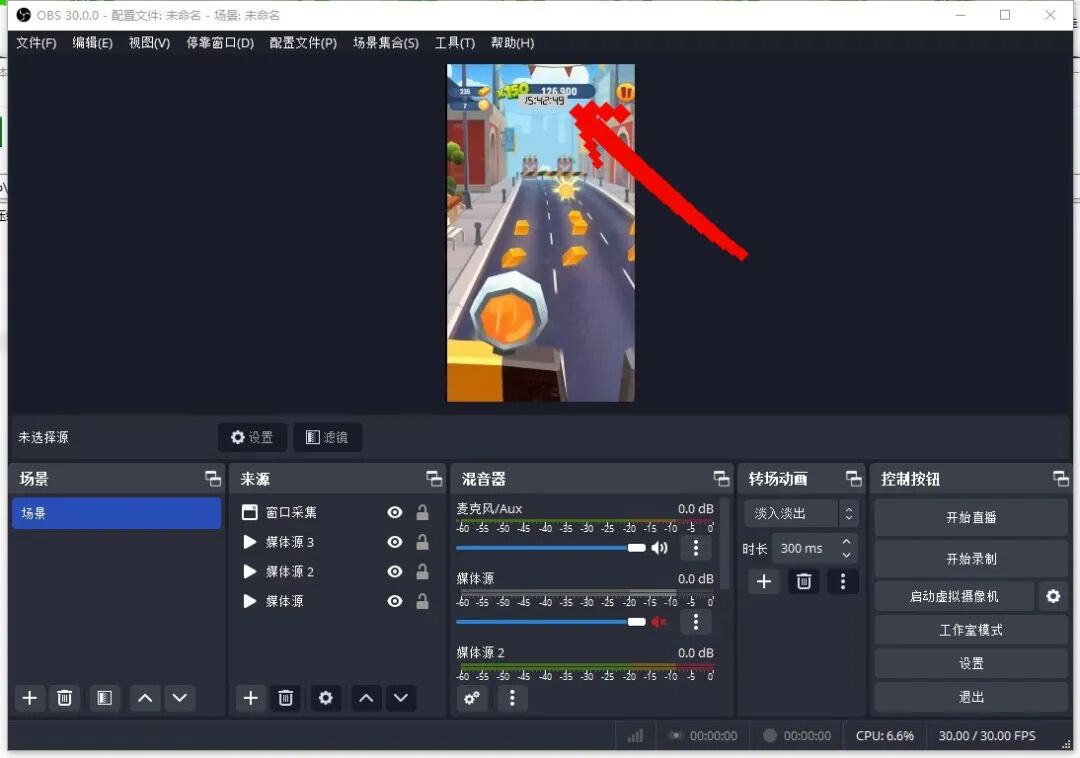Click the mixer vertical scrollbar
Screen dimensions: 1080x758
click(x=725, y=544)
